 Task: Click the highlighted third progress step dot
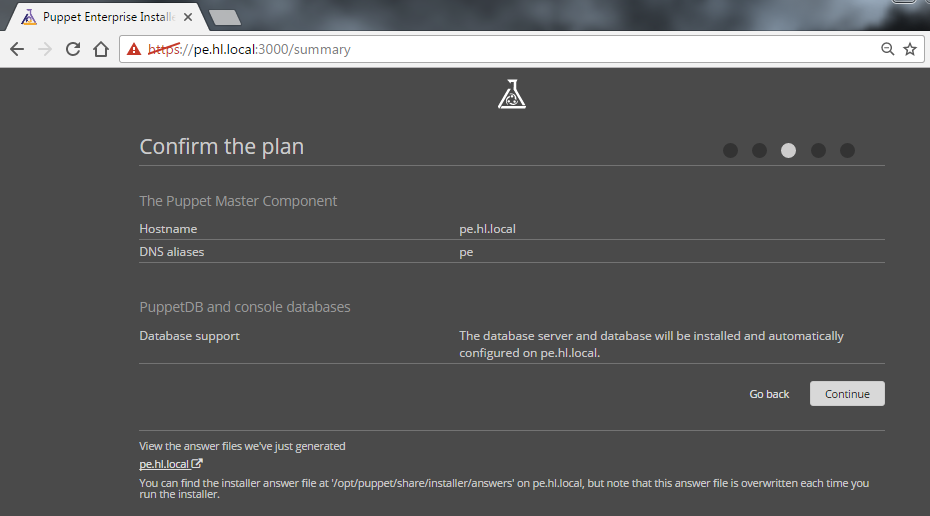(x=788, y=151)
